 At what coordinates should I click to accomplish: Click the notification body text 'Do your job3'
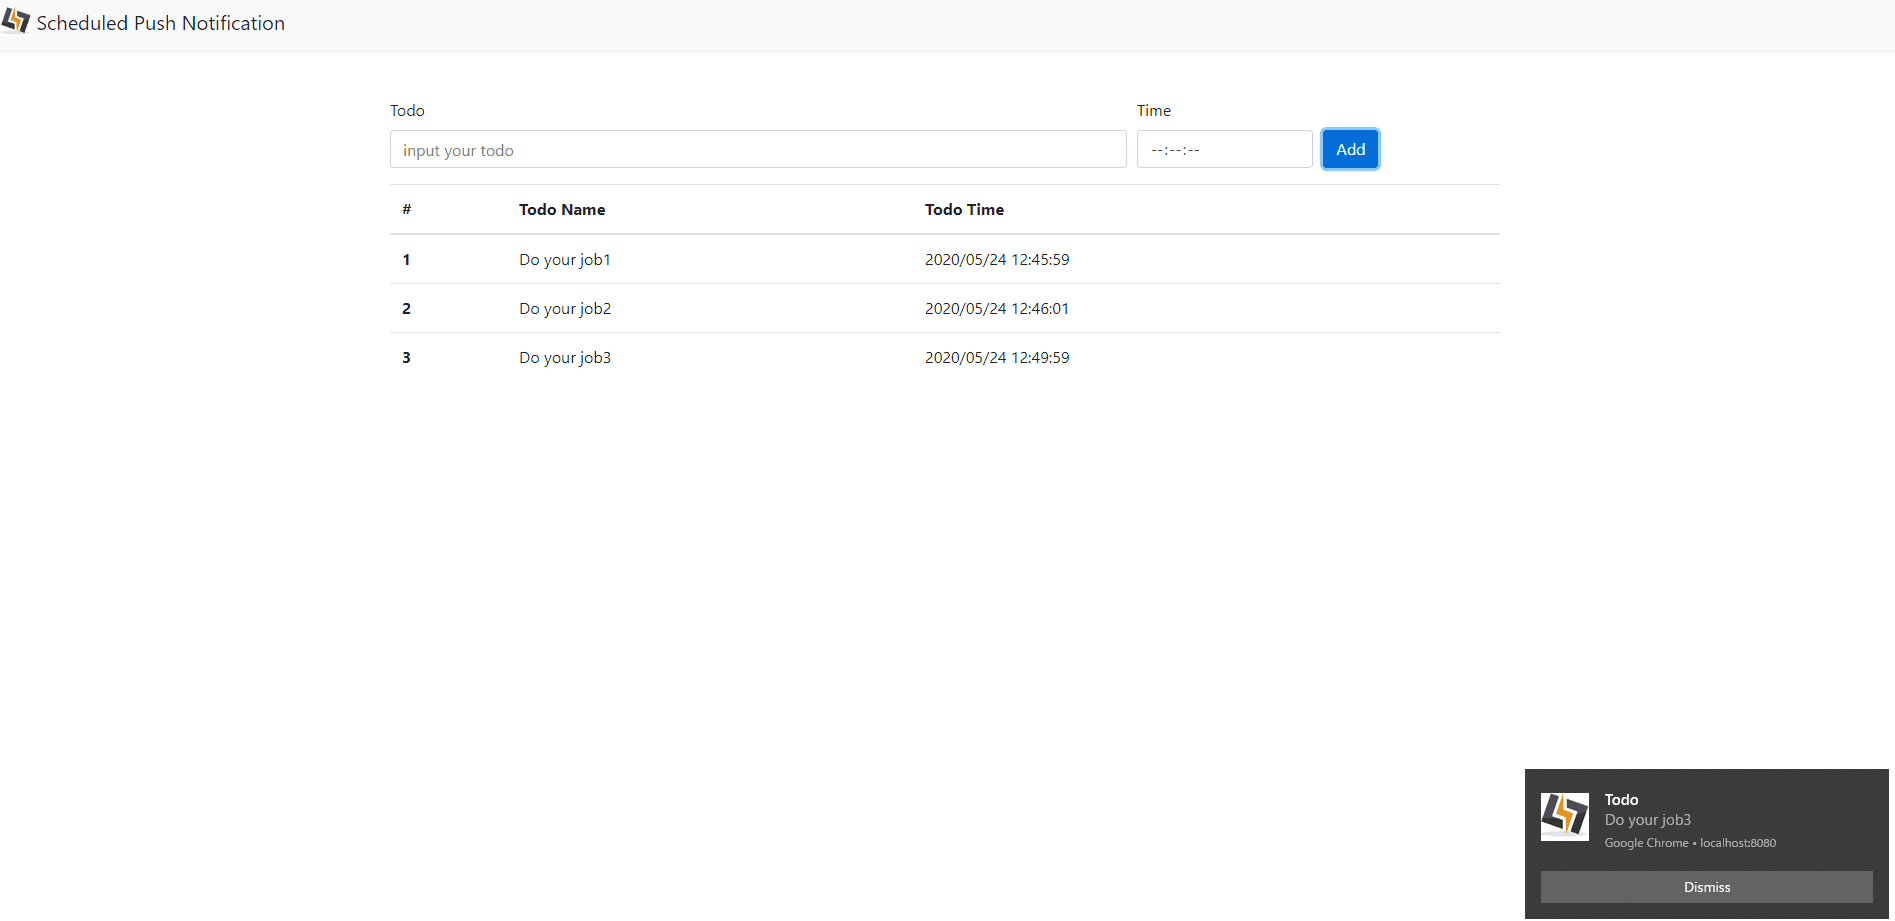point(1647,820)
